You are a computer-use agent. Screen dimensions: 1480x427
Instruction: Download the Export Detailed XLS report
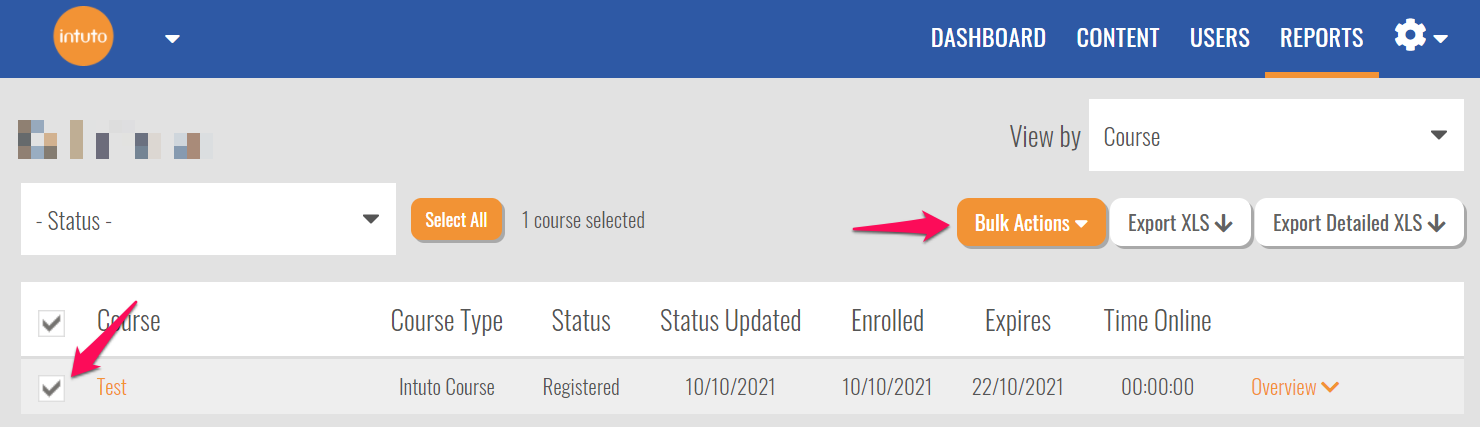[x=1359, y=223]
